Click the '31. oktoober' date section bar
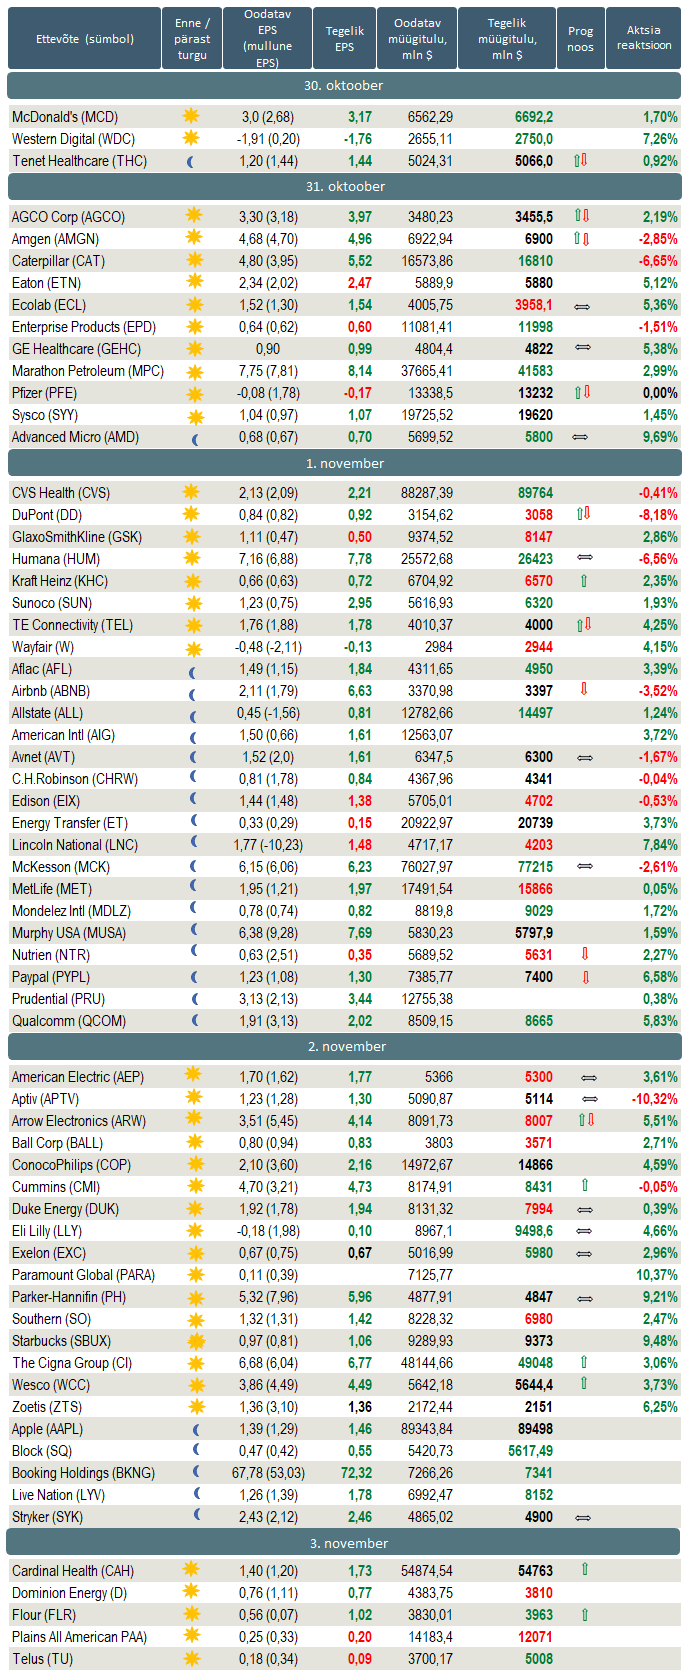This screenshot has width=688, height=1674. point(344,186)
